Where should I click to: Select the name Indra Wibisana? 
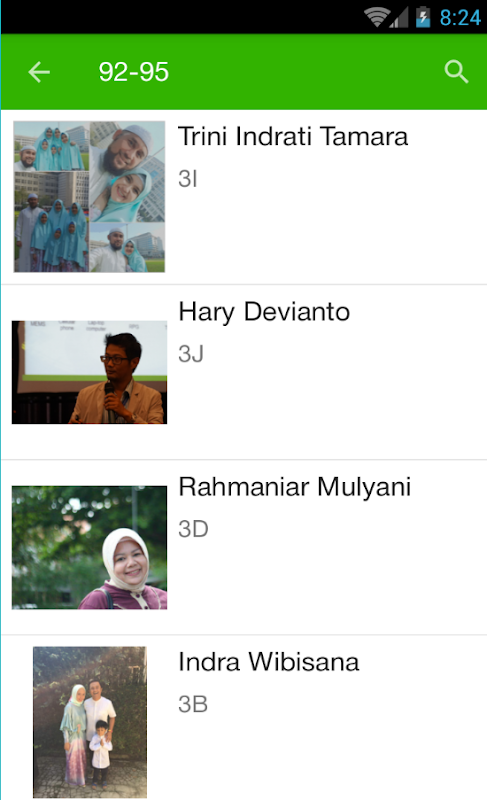[269, 662]
